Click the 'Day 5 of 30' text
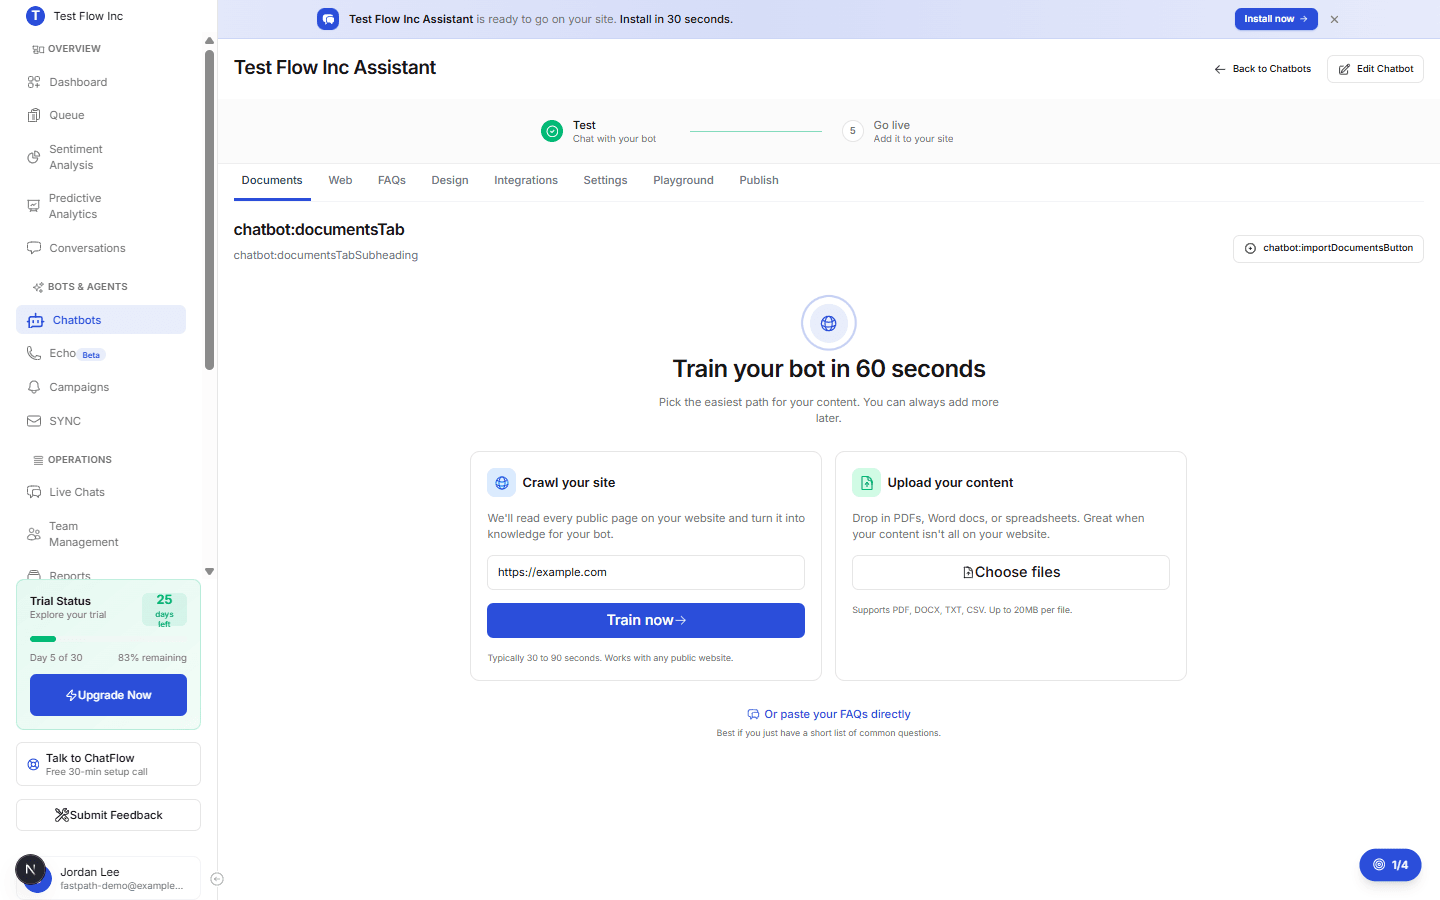1440x900 pixels. click(56, 658)
